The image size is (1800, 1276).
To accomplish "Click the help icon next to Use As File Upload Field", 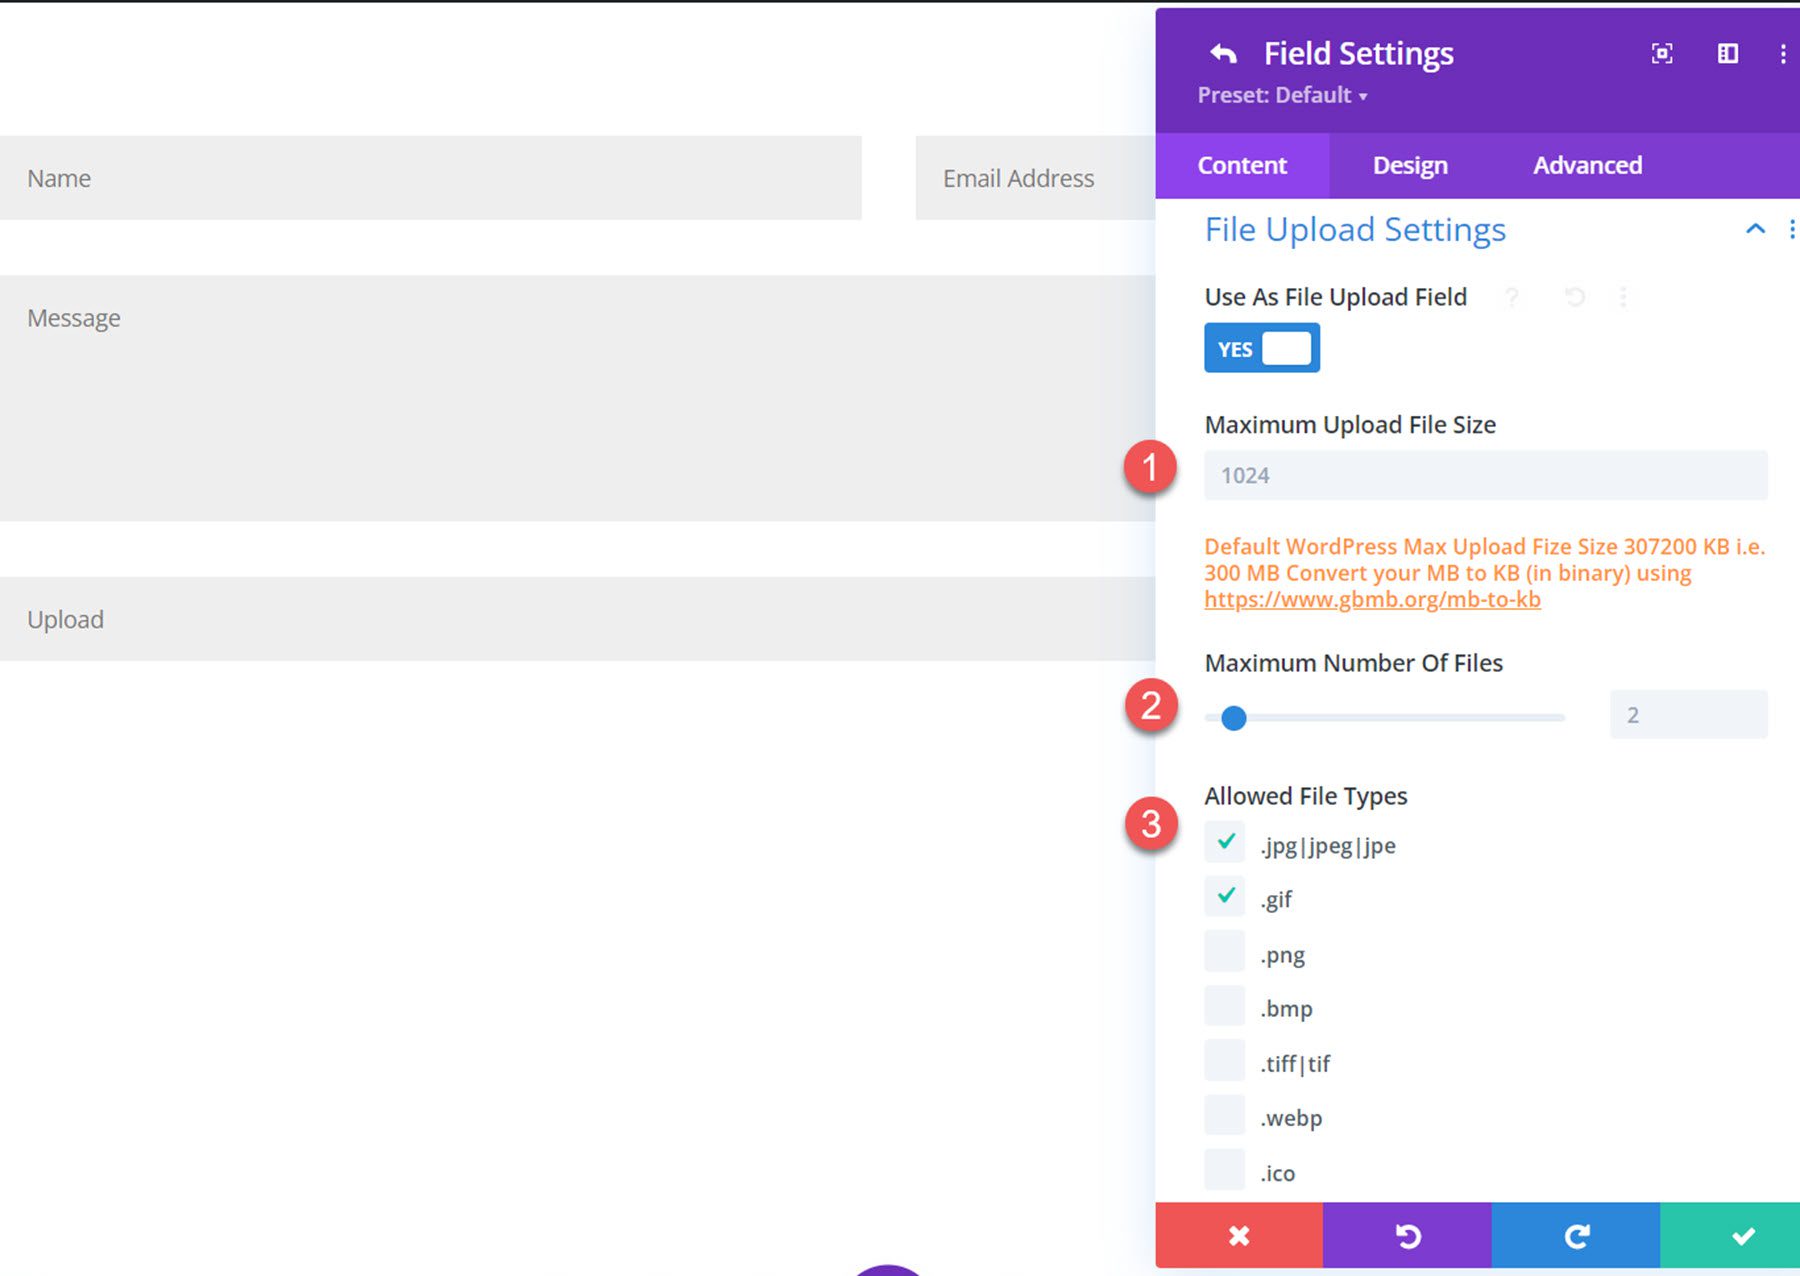I will (1513, 297).
